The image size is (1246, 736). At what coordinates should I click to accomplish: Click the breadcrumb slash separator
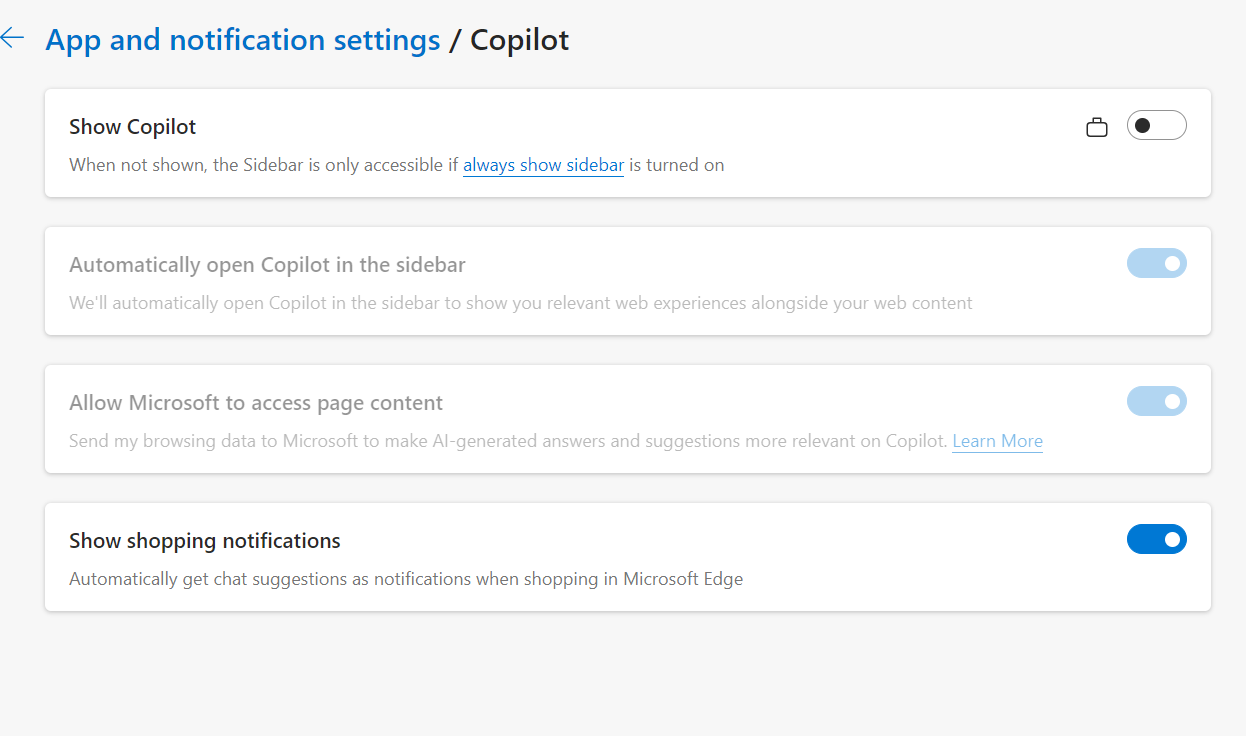[456, 40]
